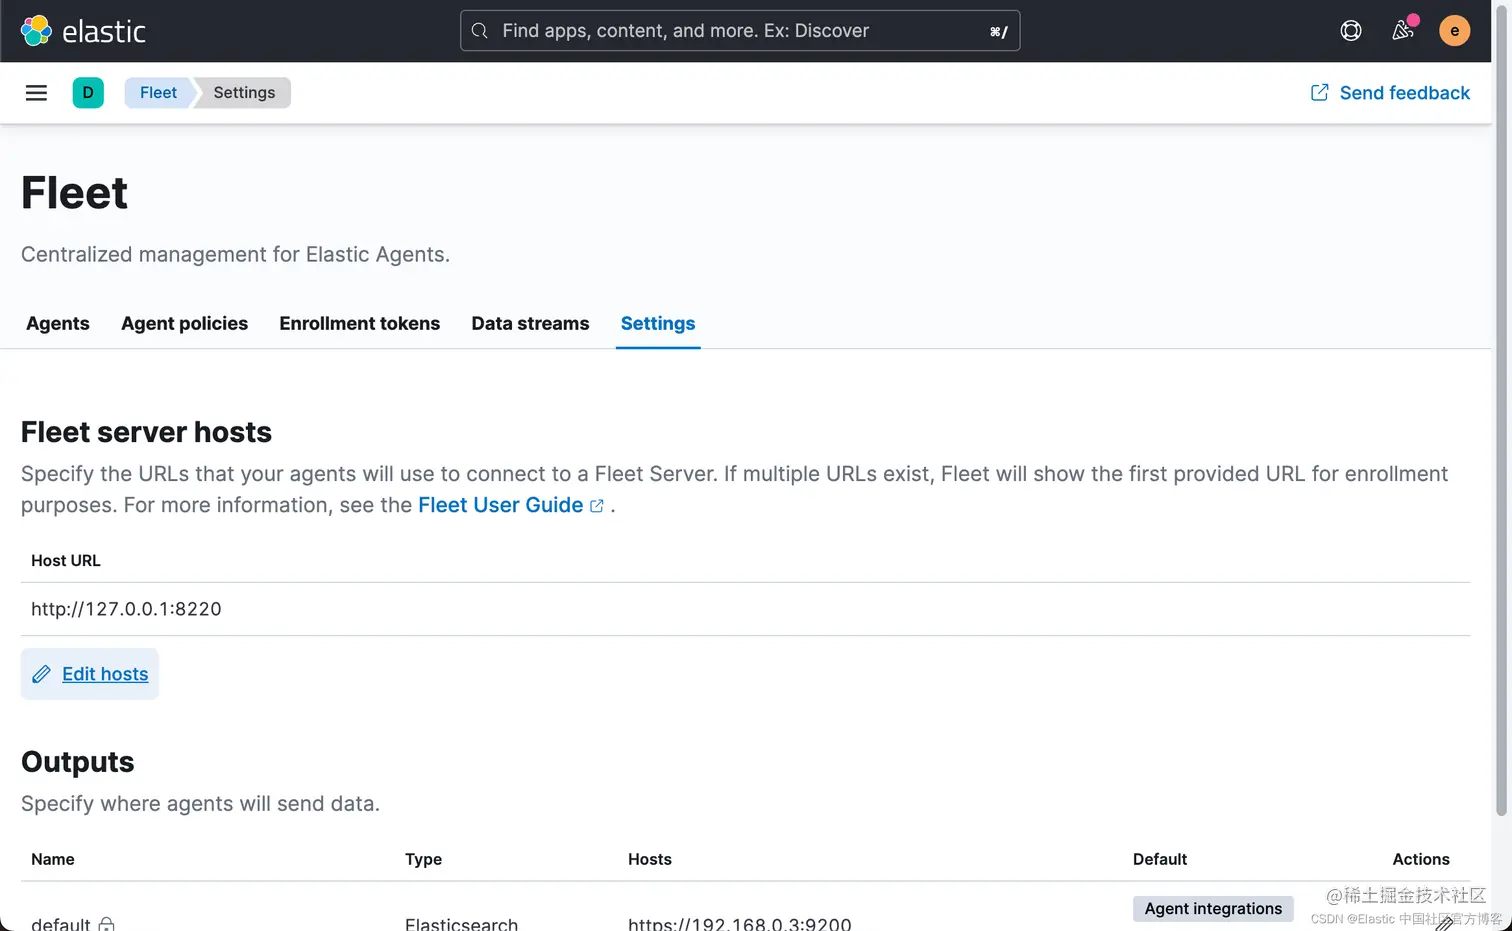The height and width of the screenshot is (931, 1512).
Task: Open the help menu icon
Action: (1350, 31)
